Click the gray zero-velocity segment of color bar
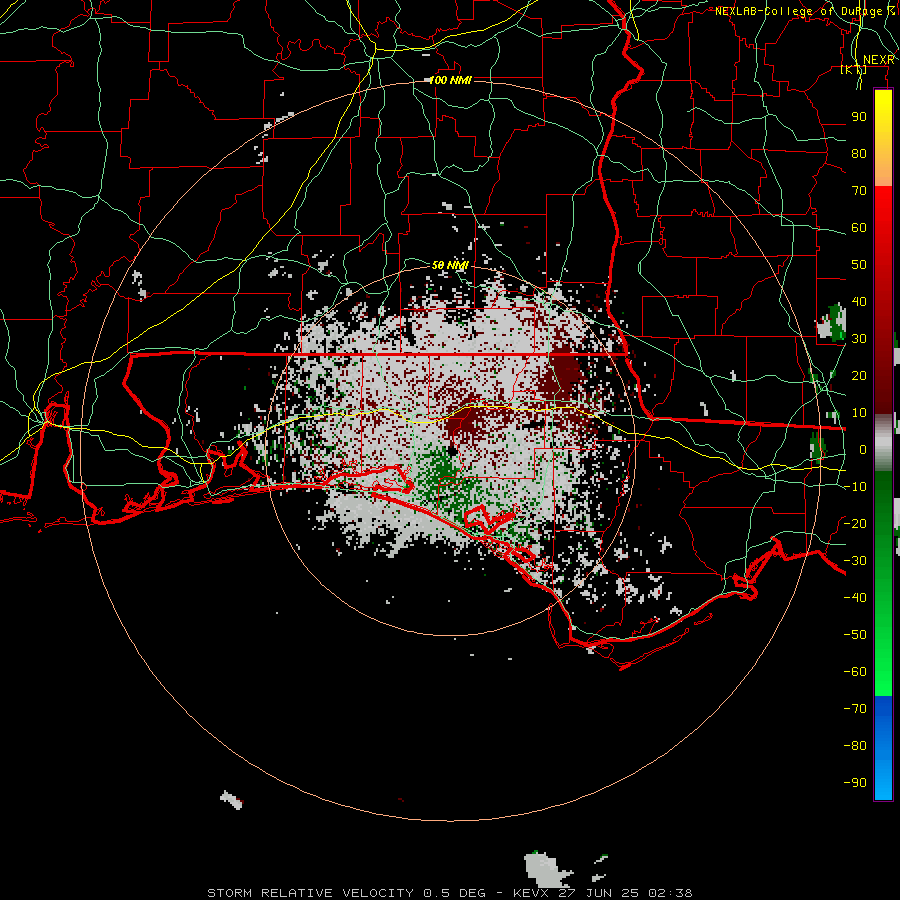 tap(883, 442)
